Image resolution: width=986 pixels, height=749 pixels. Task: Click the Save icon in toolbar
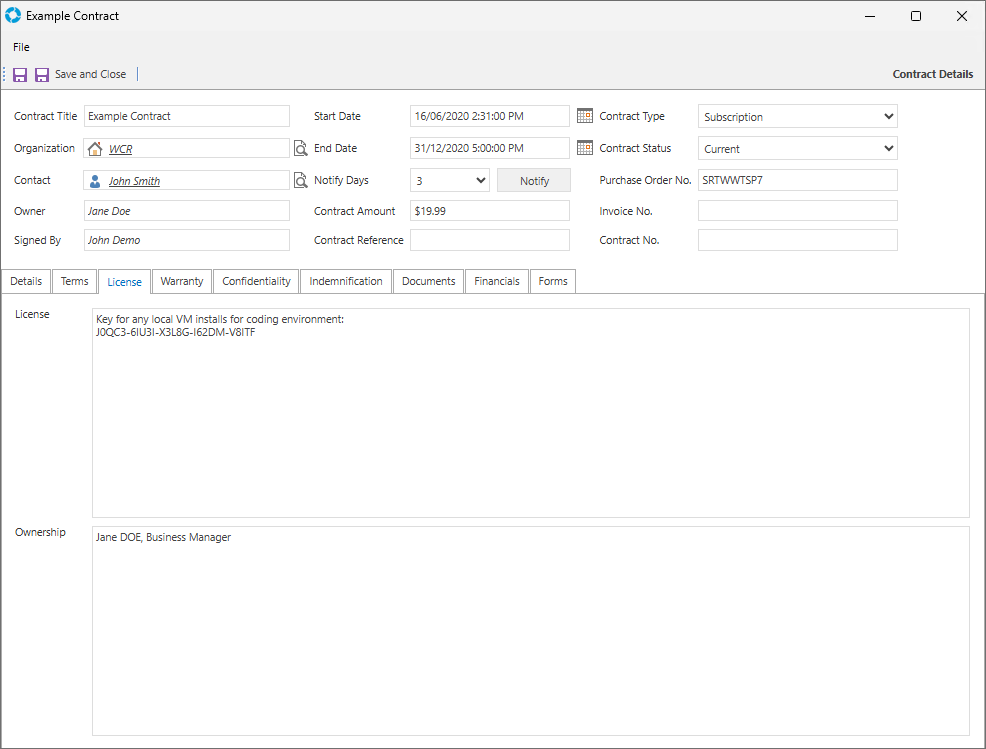click(20, 75)
